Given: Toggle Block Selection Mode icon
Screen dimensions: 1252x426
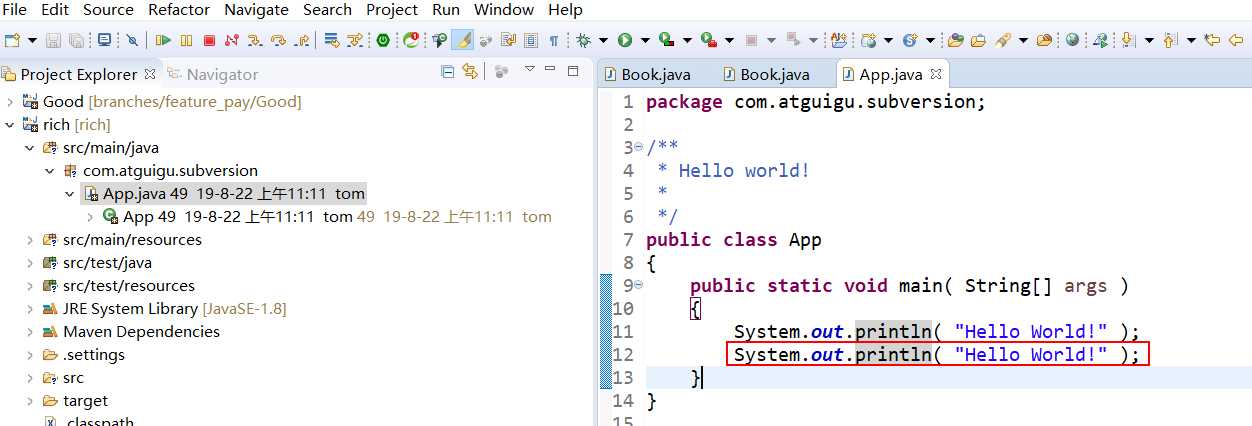Looking at the screenshot, I should coord(530,40).
